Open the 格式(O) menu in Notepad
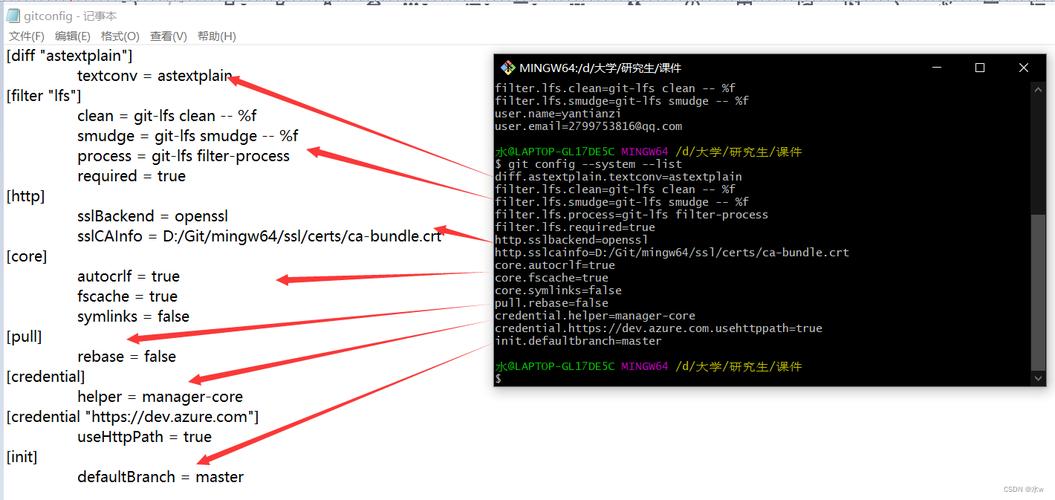The width and height of the screenshot is (1055, 500). pos(120,36)
